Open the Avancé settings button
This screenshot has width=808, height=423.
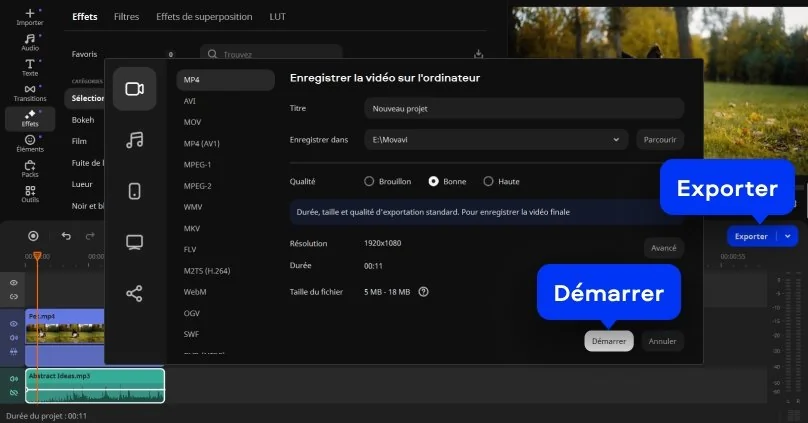click(663, 248)
